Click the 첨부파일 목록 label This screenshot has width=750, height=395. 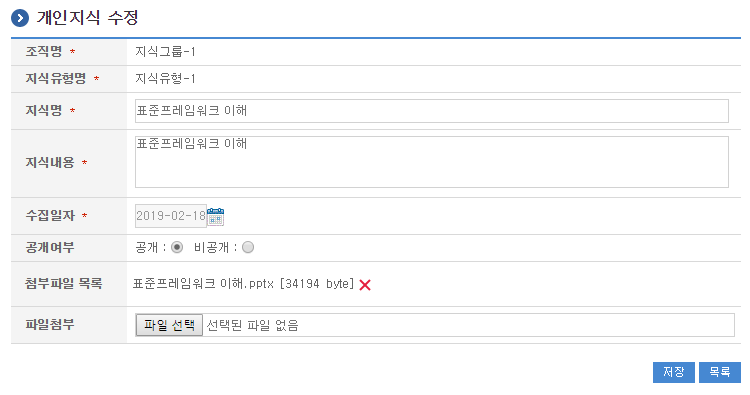(64, 284)
